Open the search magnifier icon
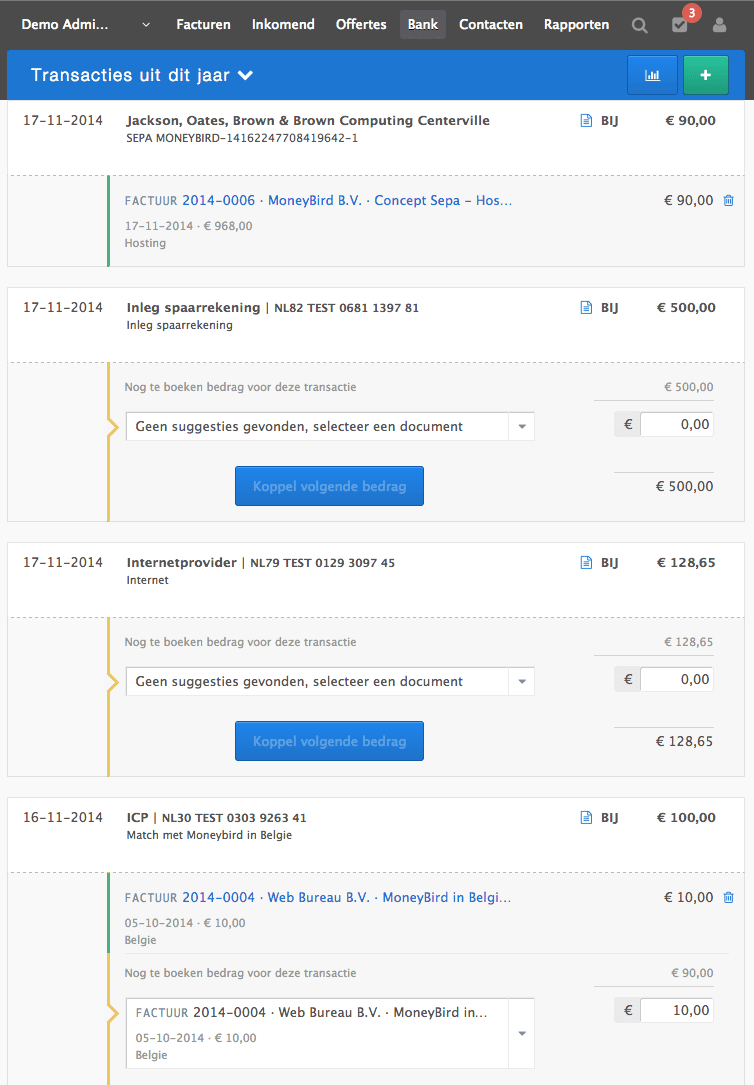The width and height of the screenshot is (754, 1085). 640,25
